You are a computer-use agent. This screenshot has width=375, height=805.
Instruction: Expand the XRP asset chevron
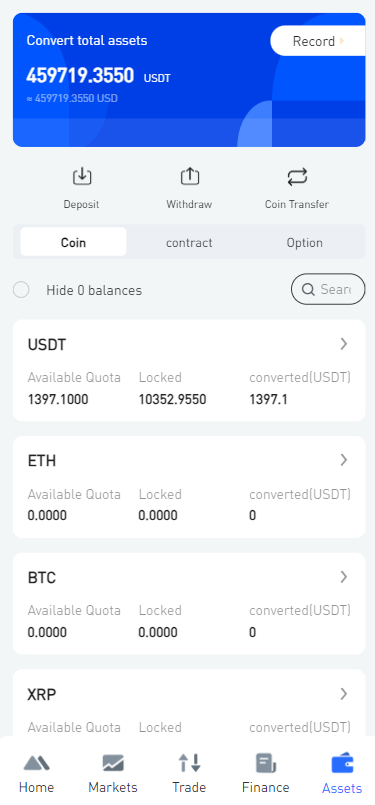[x=344, y=694]
